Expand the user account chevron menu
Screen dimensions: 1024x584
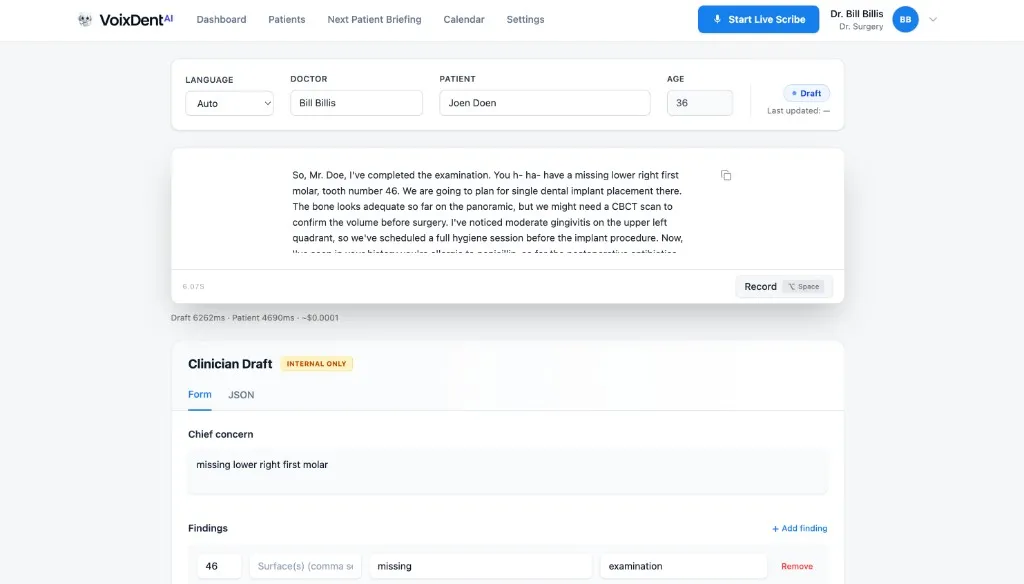coord(933,20)
